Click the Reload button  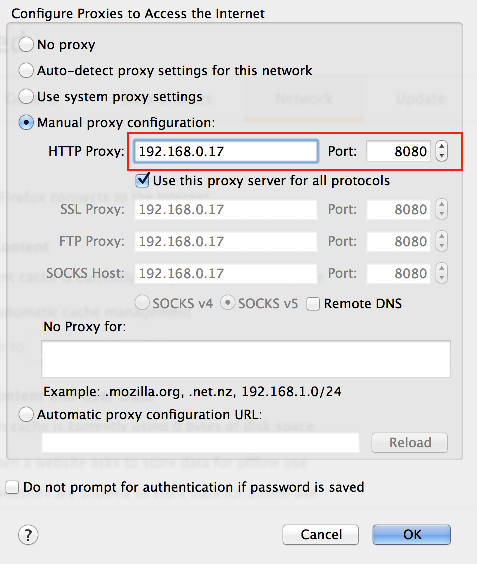point(410,442)
